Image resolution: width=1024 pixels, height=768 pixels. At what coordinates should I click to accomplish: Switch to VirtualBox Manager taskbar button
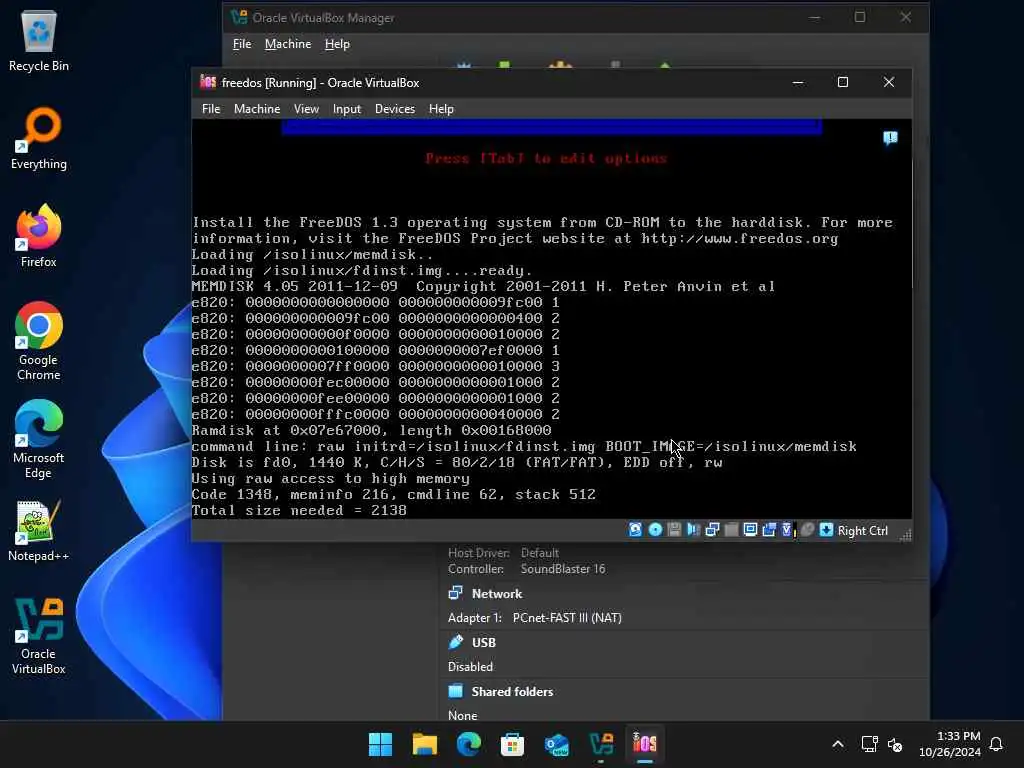(601, 744)
